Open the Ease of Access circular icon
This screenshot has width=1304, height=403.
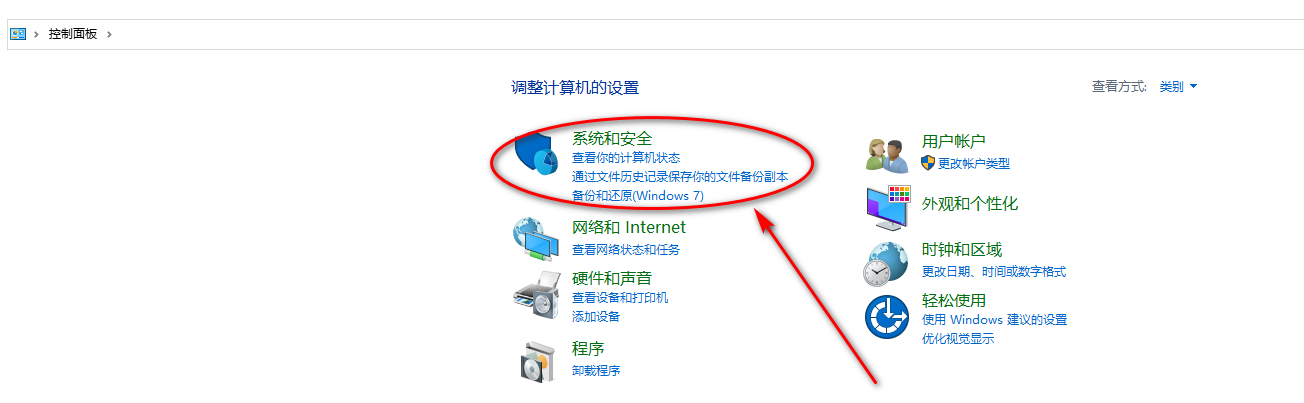pos(887,318)
